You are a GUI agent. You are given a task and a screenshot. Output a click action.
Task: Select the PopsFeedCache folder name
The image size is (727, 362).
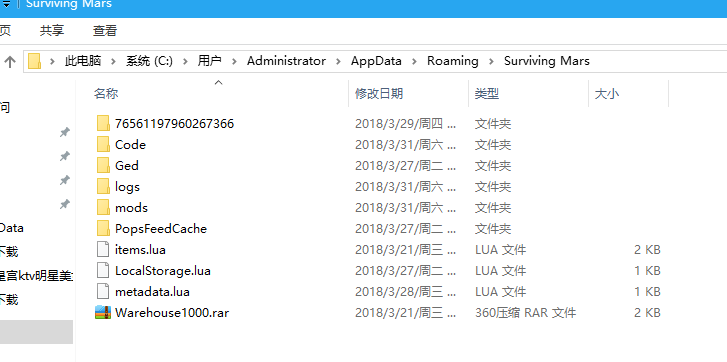point(160,229)
